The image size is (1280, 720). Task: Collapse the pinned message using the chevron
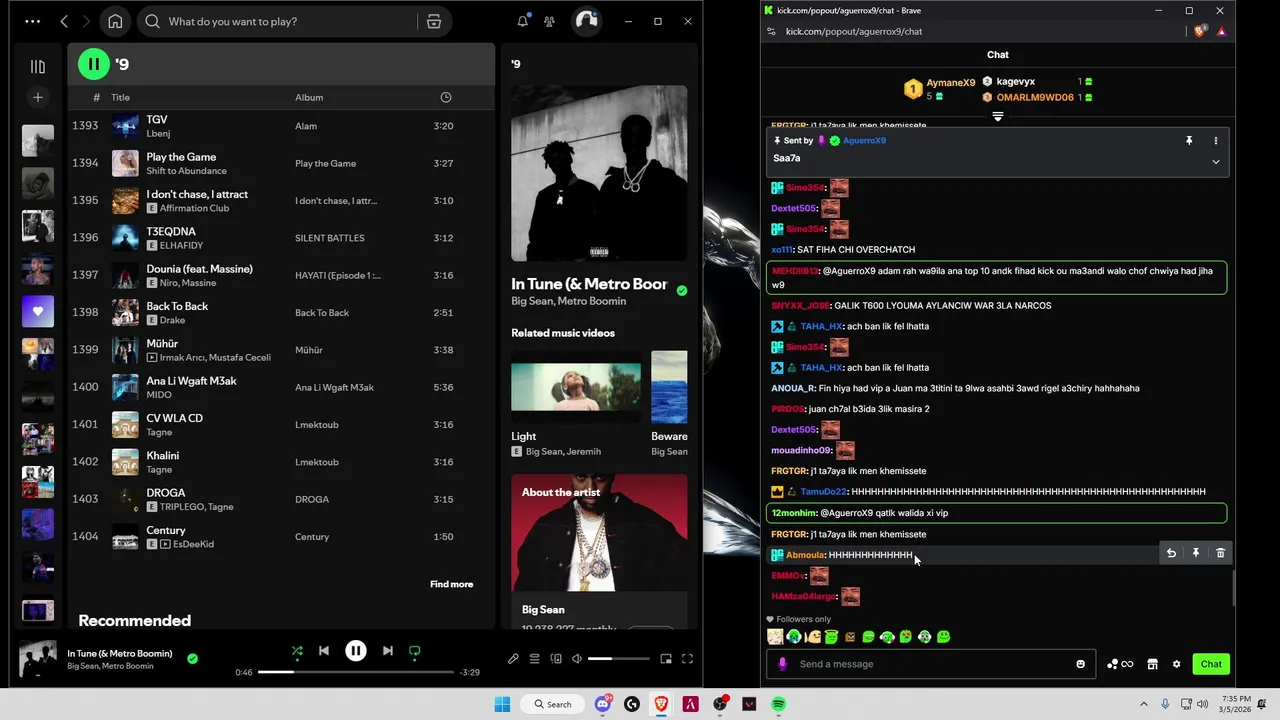pos(1216,161)
